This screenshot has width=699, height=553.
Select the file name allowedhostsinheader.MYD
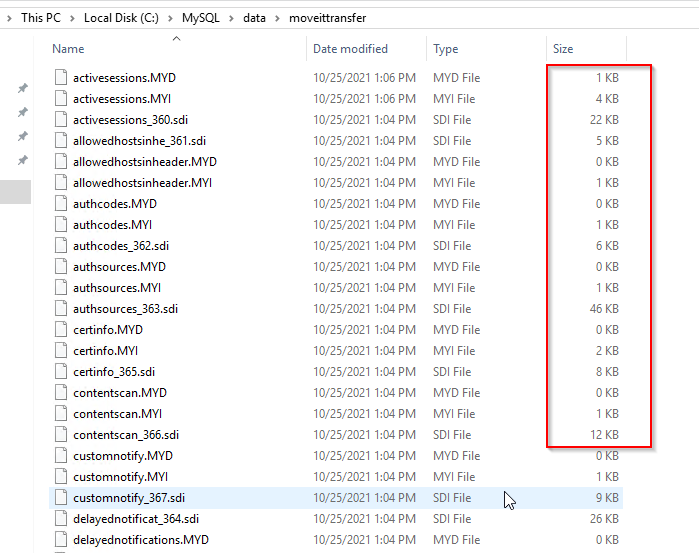(145, 161)
